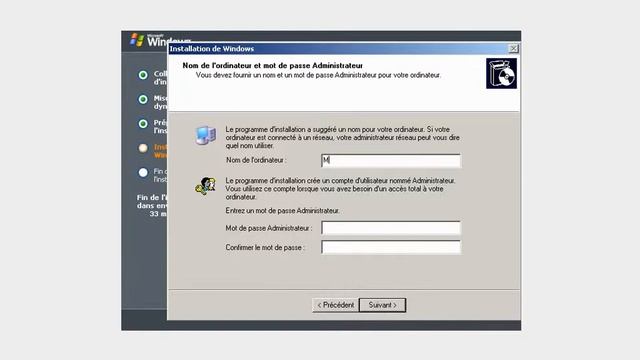Select the Confirmer le mot de passe field
The height and width of the screenshot is (360, 640).
click(x=391, y=247)
